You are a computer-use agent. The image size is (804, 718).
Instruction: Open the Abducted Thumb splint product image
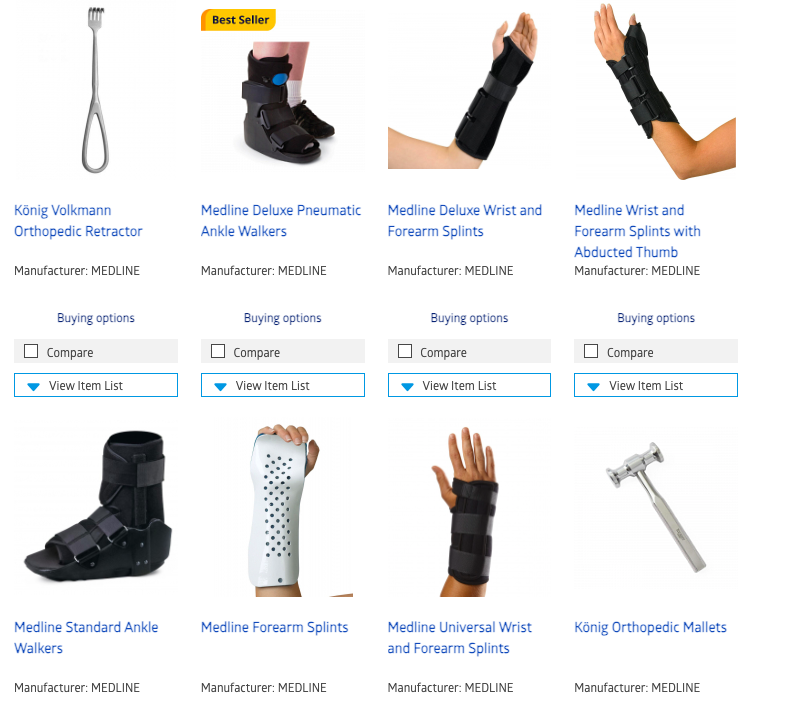(656, 91)
